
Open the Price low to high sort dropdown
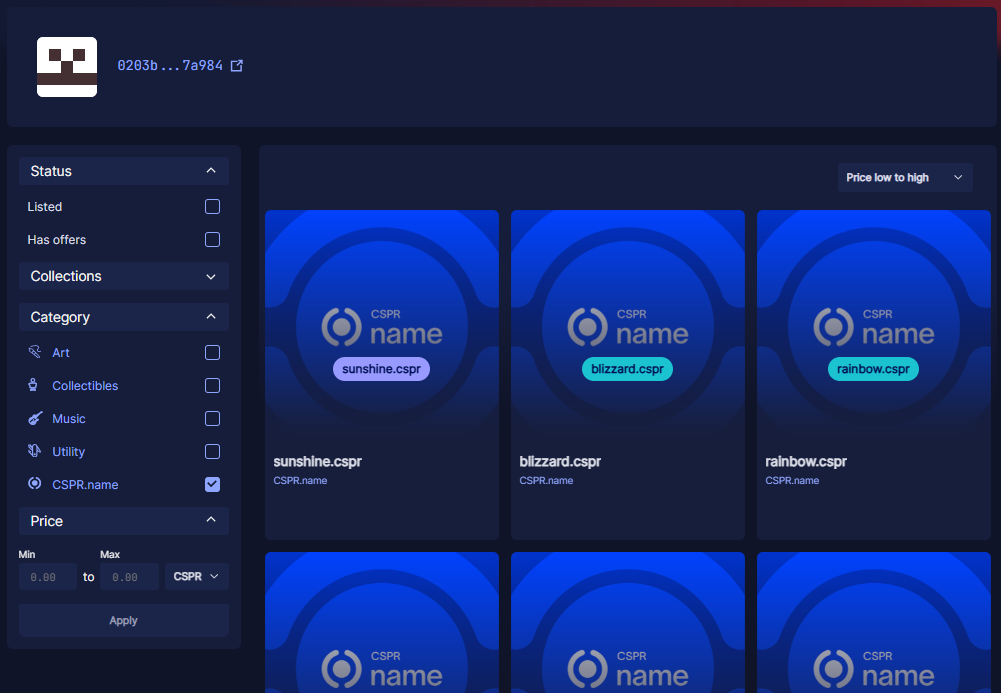pos(905,177)
